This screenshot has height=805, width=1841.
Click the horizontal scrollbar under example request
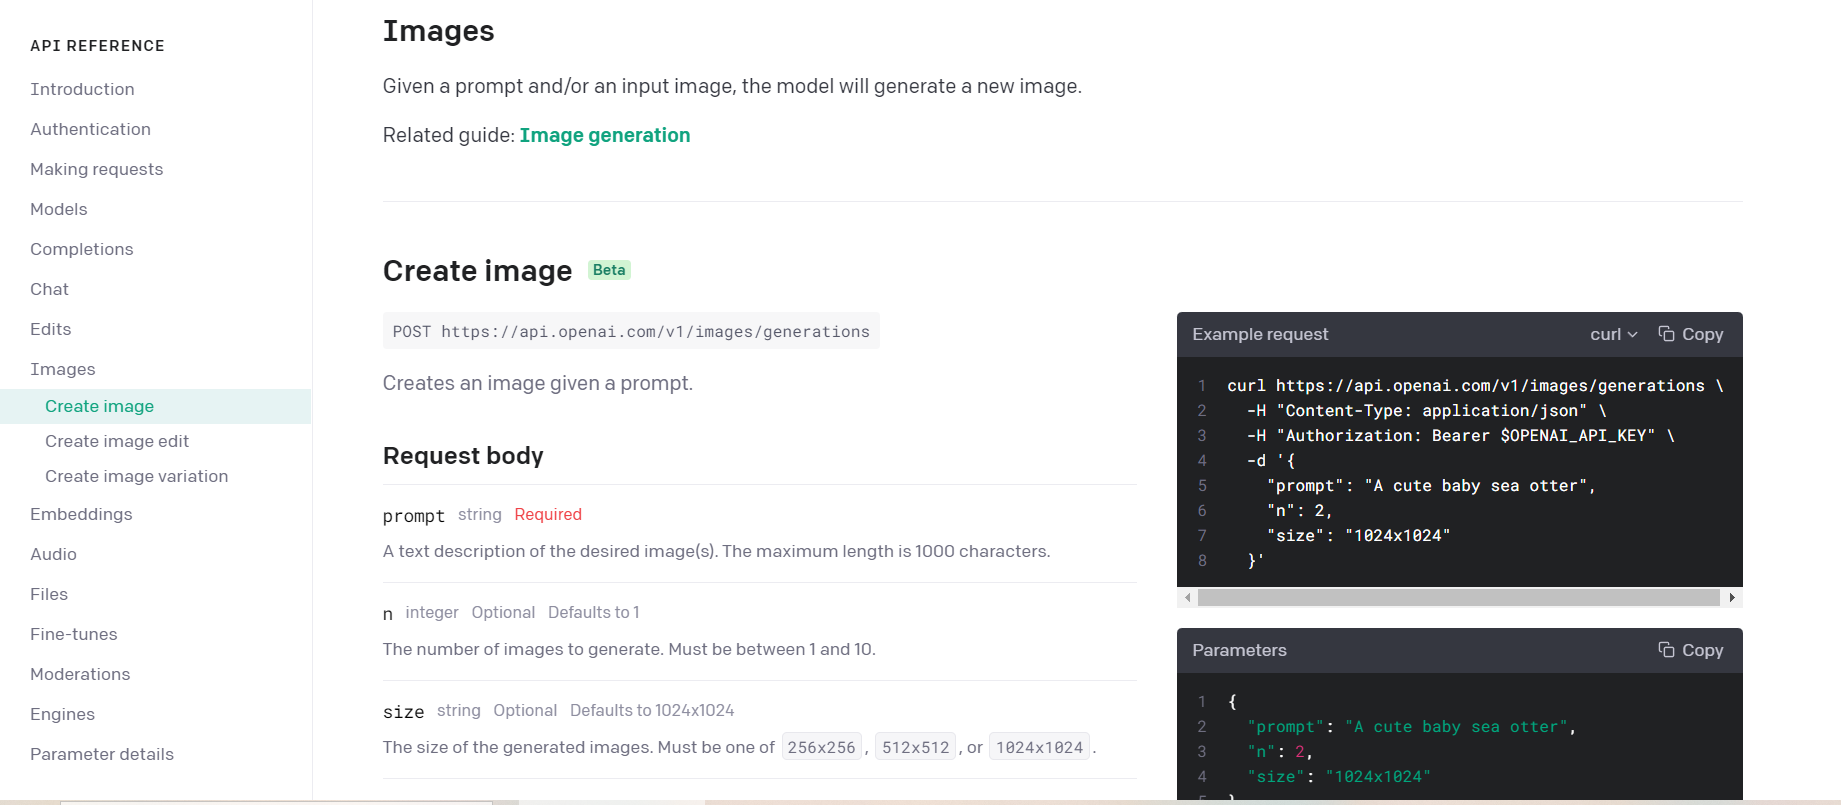click(x=1459, y=597)
